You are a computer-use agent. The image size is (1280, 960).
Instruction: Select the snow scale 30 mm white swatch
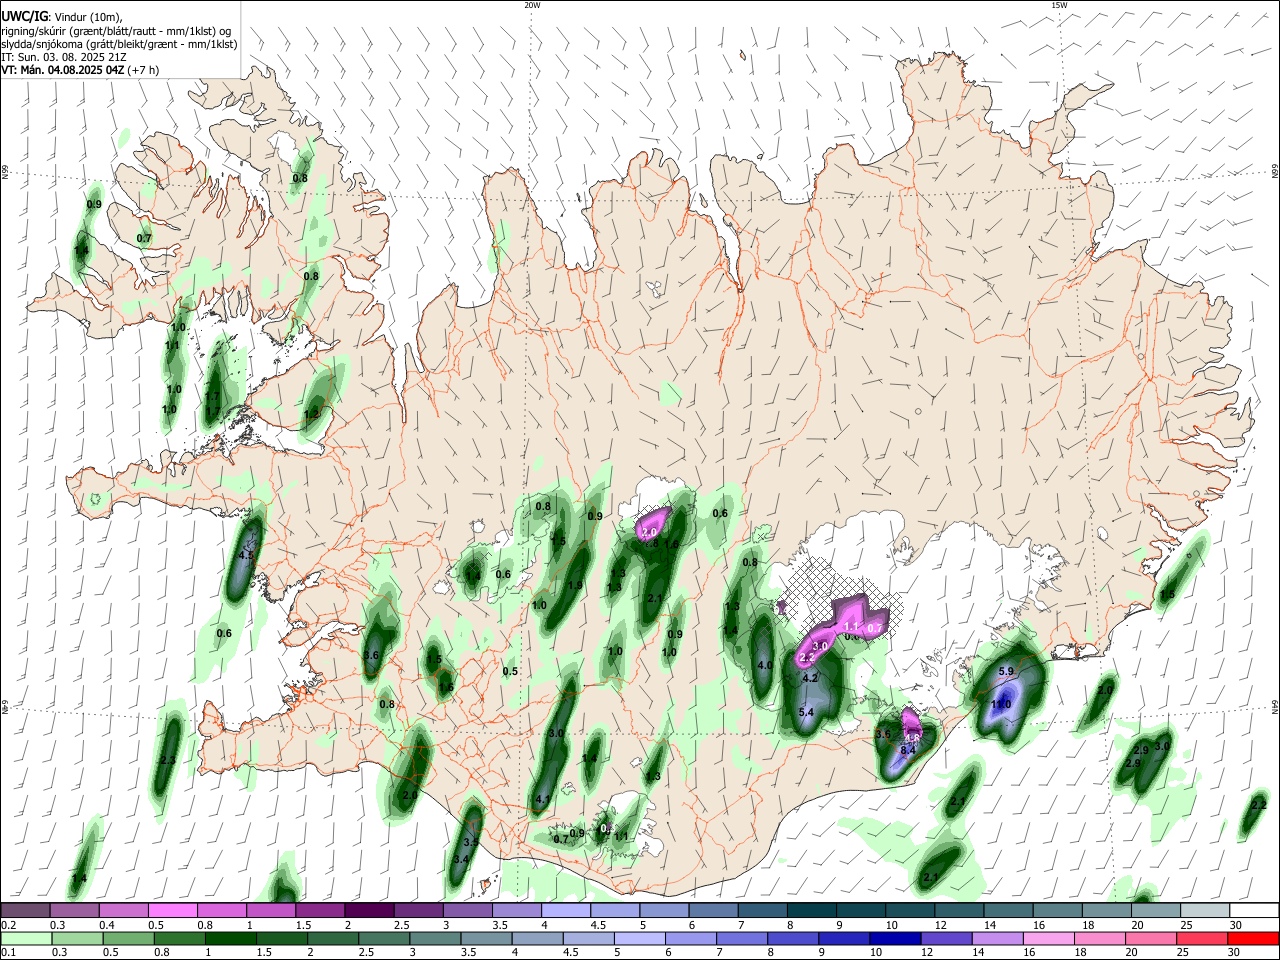click(x=1254, y=910)
